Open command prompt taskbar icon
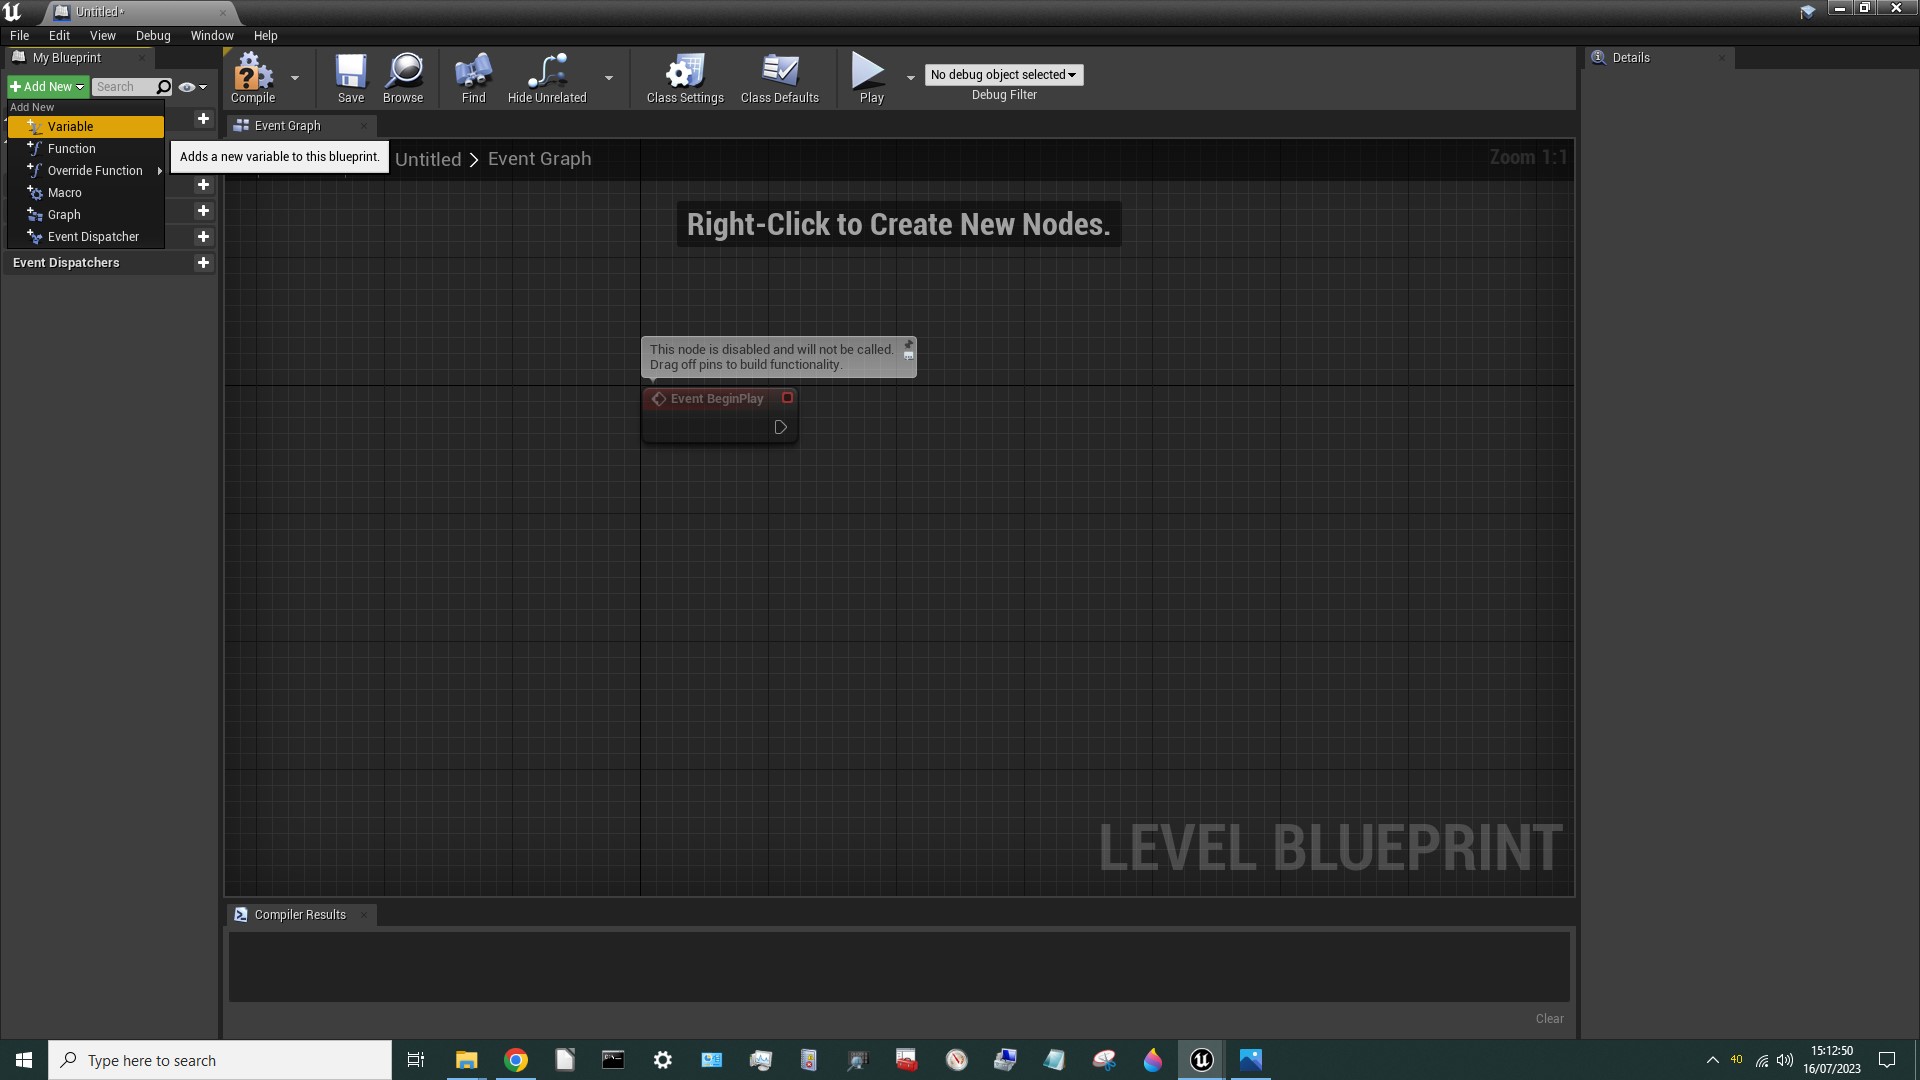Viewport: 1920px width, 1080px height. click(x=613, y=1060)
